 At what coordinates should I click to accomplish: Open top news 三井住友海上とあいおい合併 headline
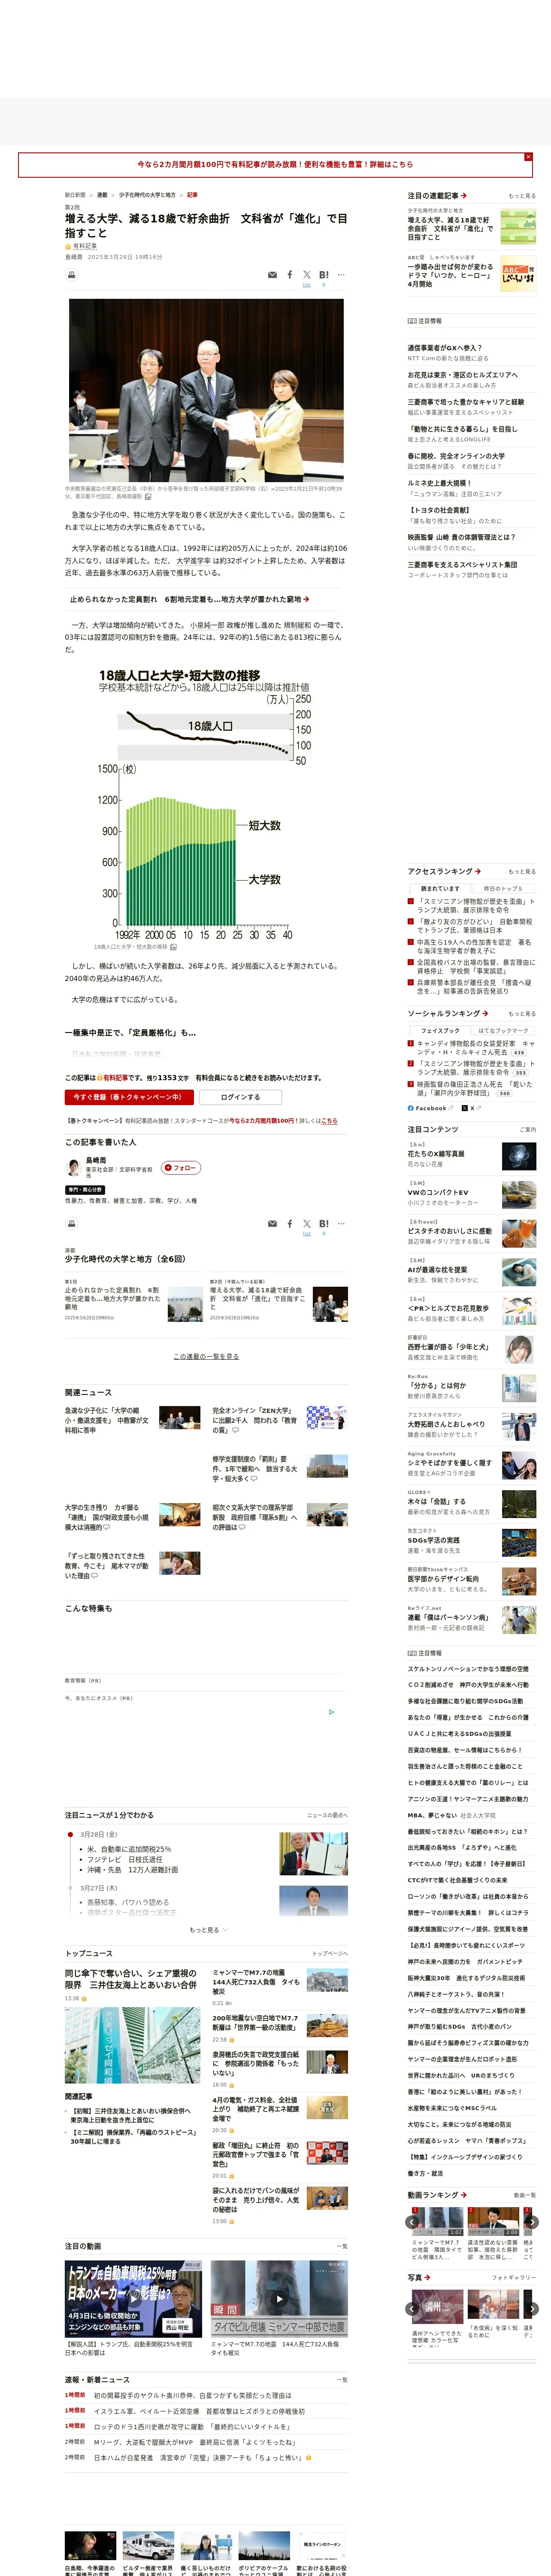coord(131,1979)
